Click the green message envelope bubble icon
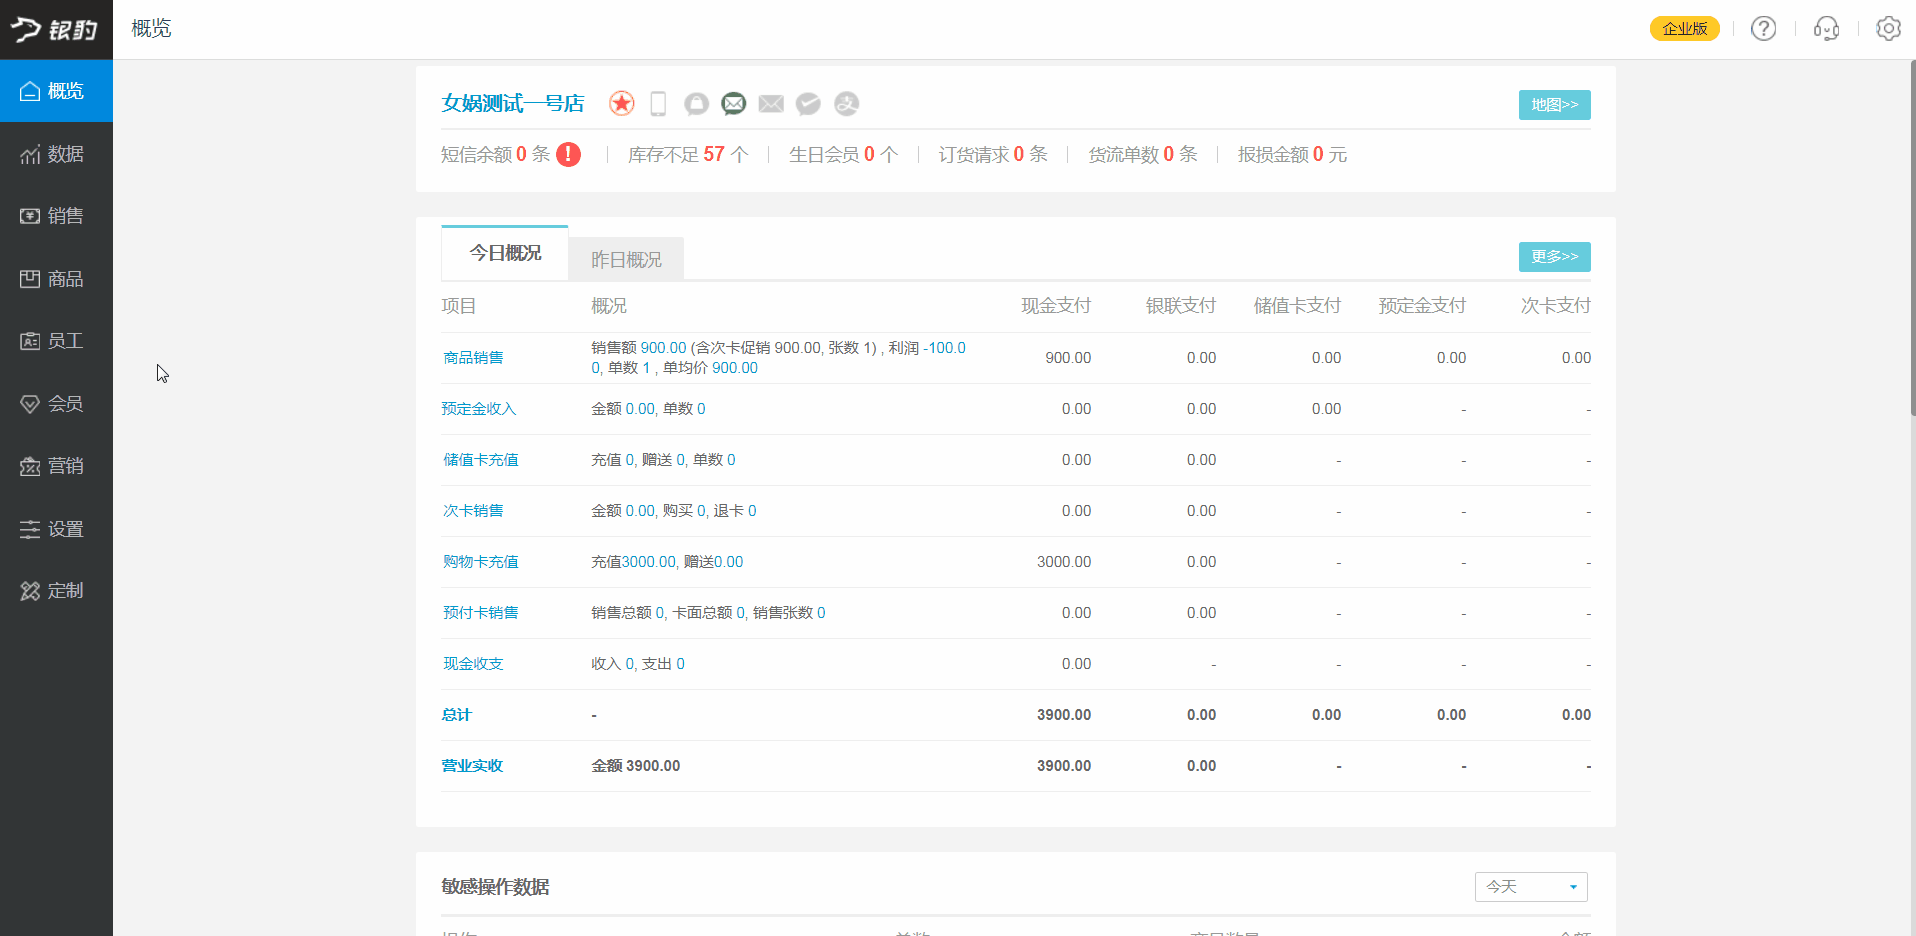 click(x=734, y=104)
